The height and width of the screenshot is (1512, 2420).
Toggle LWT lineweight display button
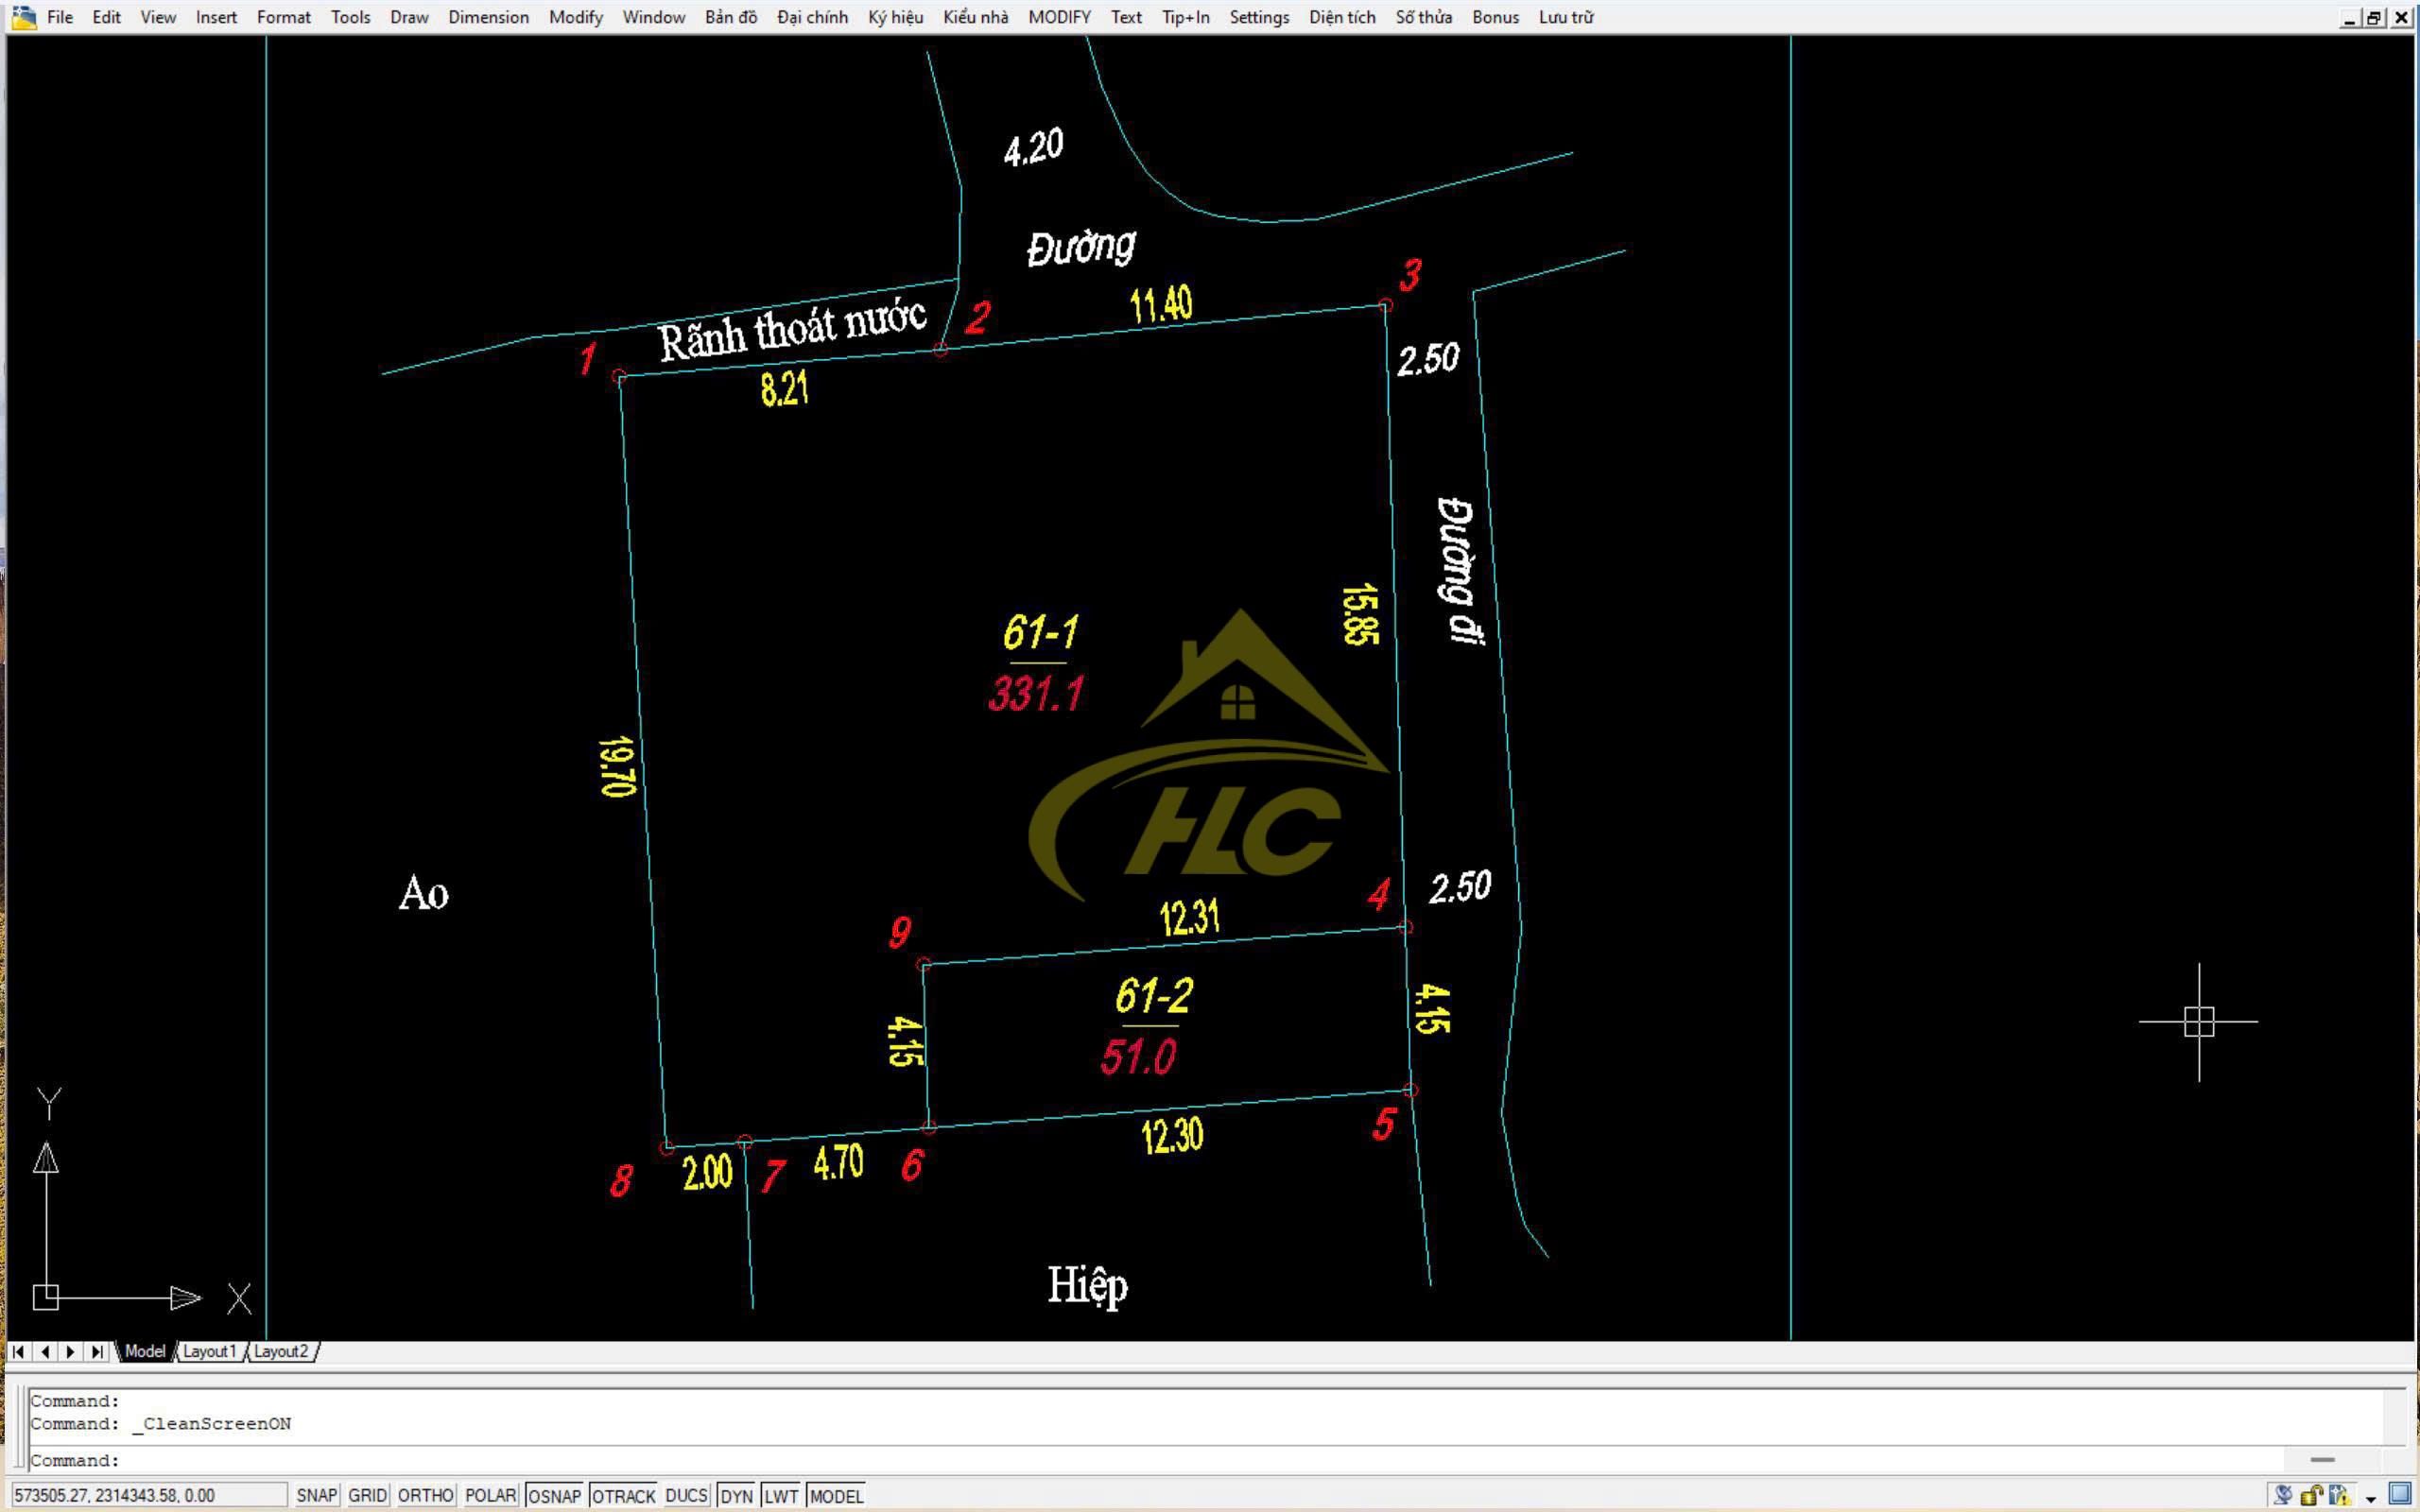[781, 1495]
